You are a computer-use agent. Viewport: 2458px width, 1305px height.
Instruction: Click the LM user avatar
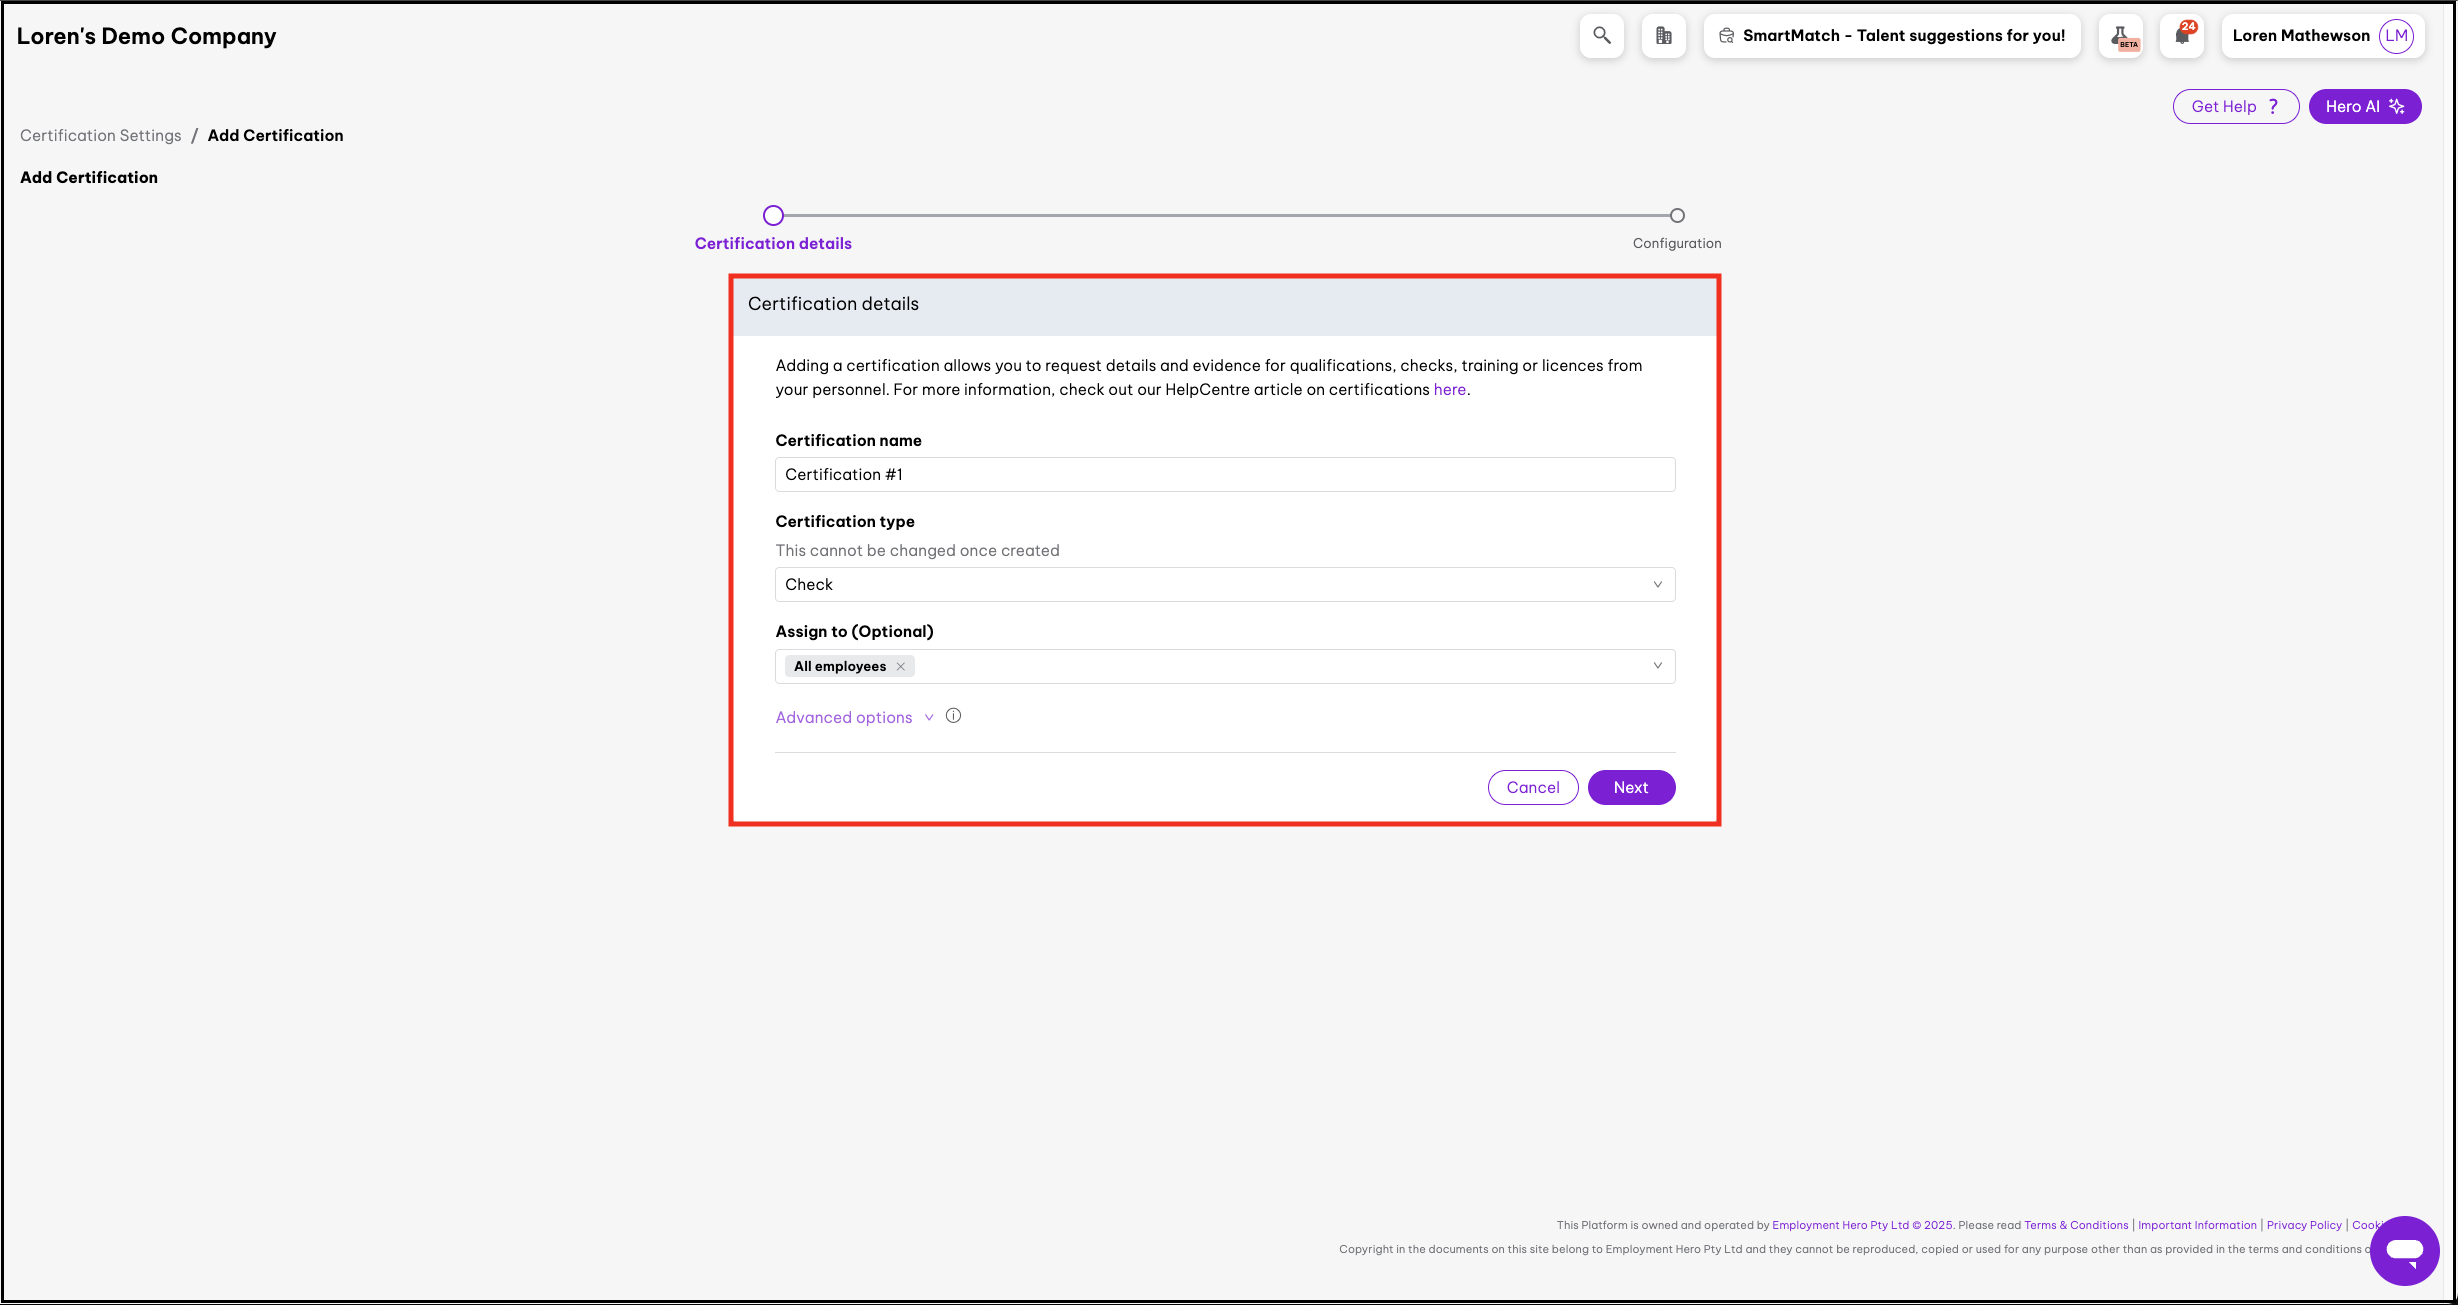point(2396,36)
